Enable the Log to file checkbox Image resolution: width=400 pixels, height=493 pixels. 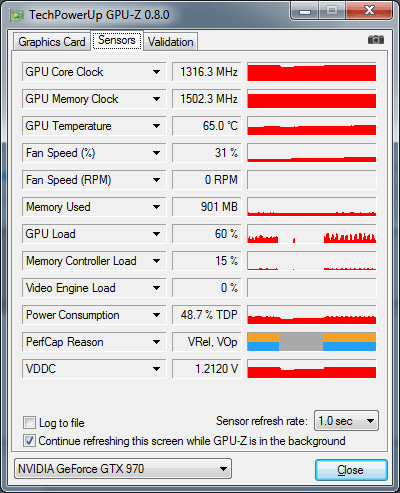[x=29, y=422]
